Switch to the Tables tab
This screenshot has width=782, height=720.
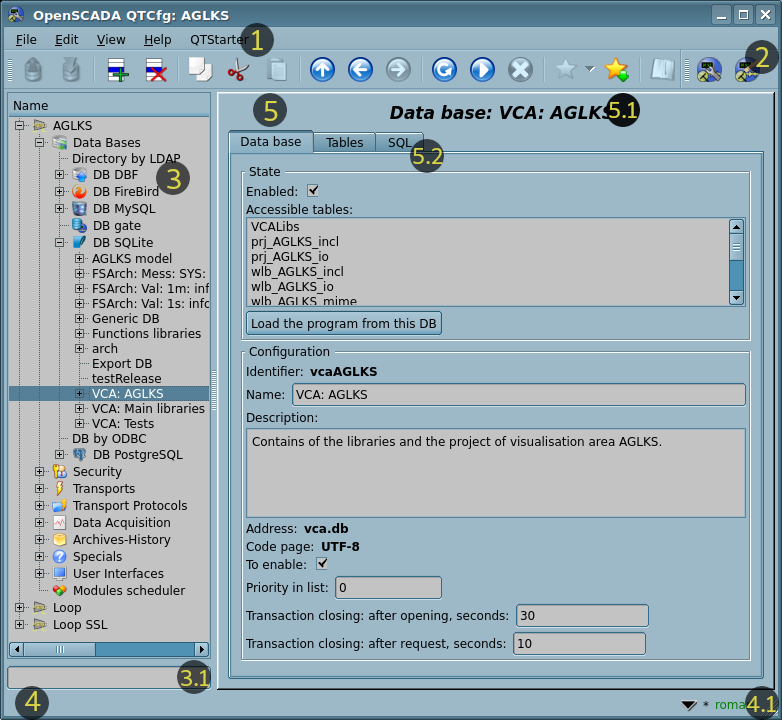point(344,143)
